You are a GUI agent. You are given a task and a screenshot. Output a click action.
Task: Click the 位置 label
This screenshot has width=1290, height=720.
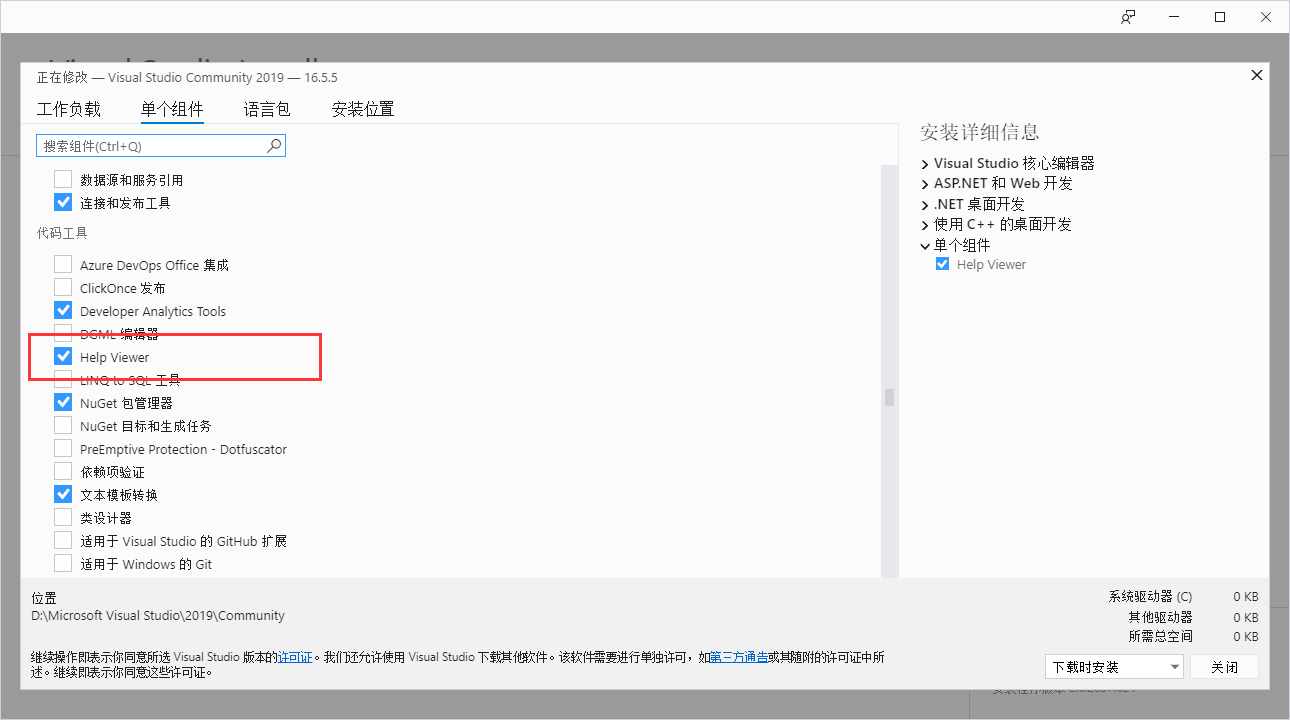[x=44, y=597]
